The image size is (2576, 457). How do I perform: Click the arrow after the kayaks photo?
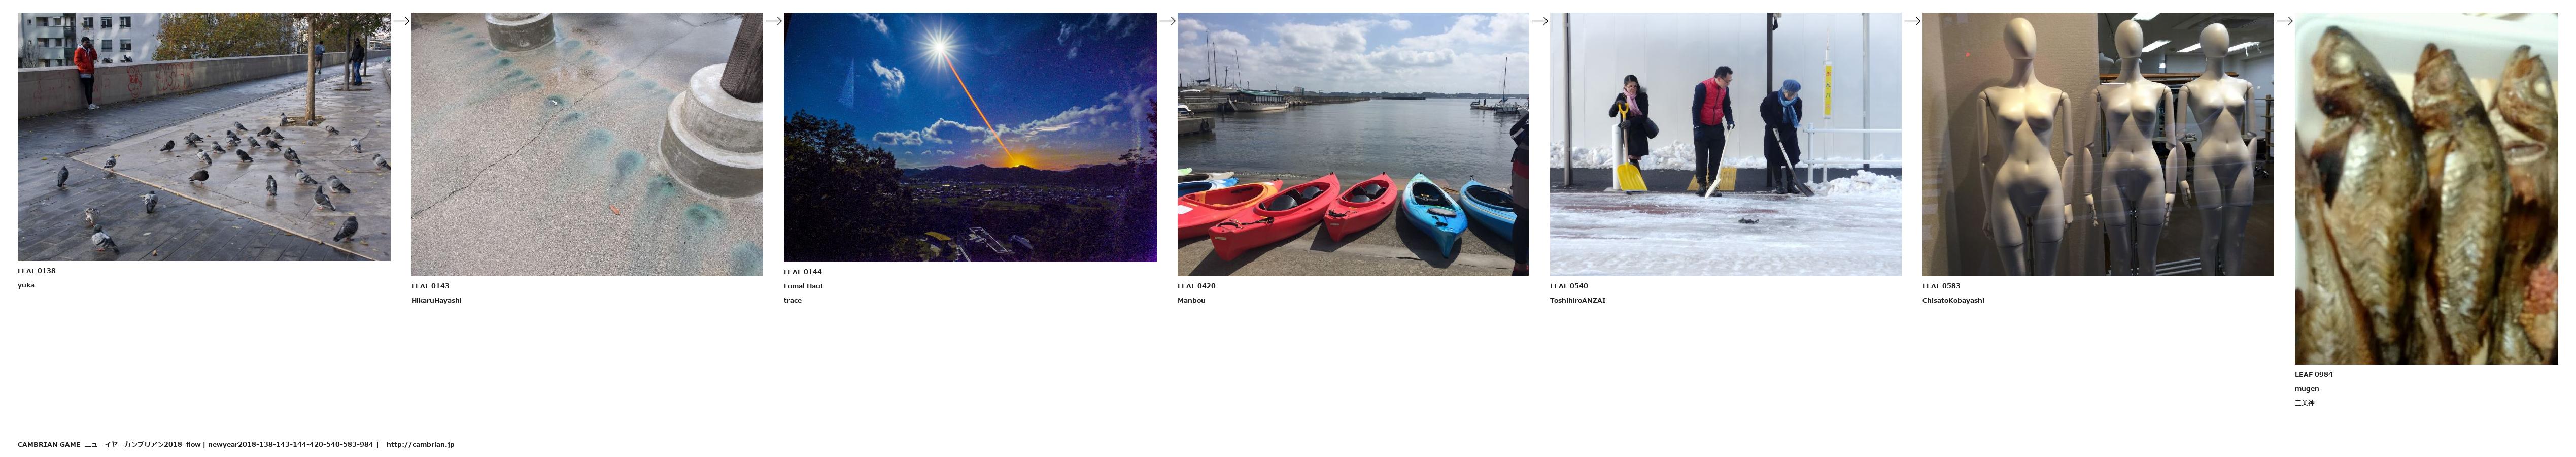pos(1539,21)
